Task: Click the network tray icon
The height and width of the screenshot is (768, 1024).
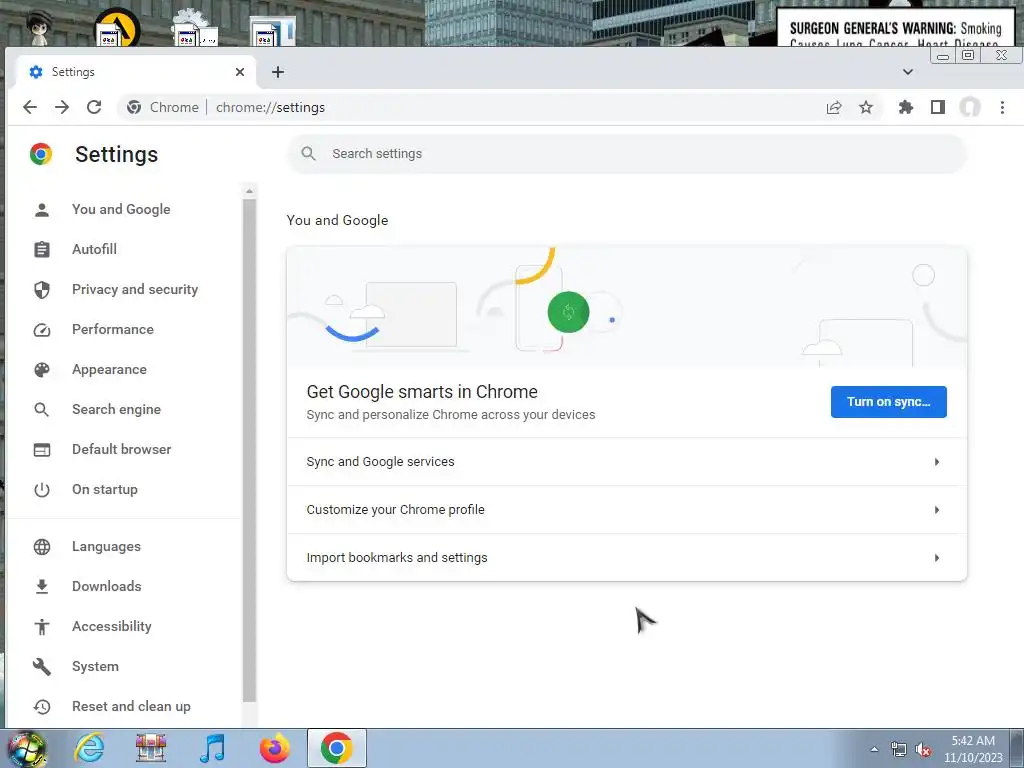Action: point(899,750)
